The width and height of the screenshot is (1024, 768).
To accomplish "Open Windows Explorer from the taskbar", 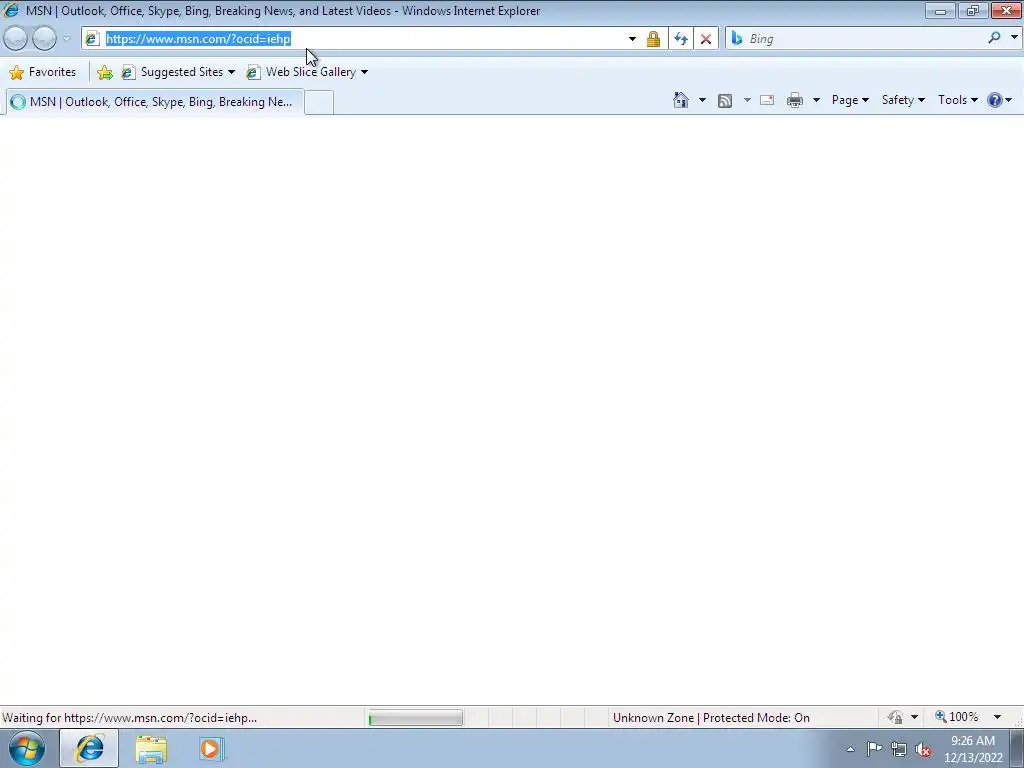I will (151, 749).
